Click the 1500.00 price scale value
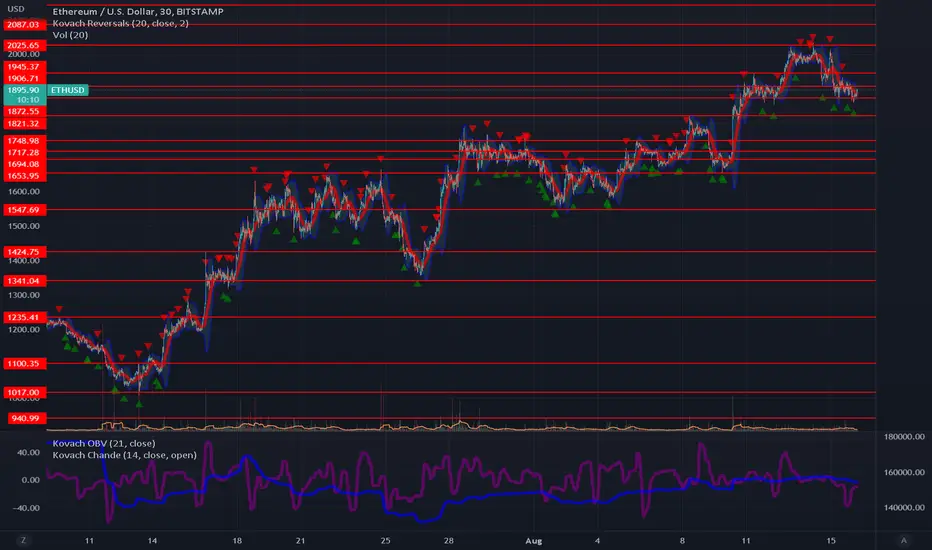Image resolution: width=932 pixels, height=550 pixels. 24,226
